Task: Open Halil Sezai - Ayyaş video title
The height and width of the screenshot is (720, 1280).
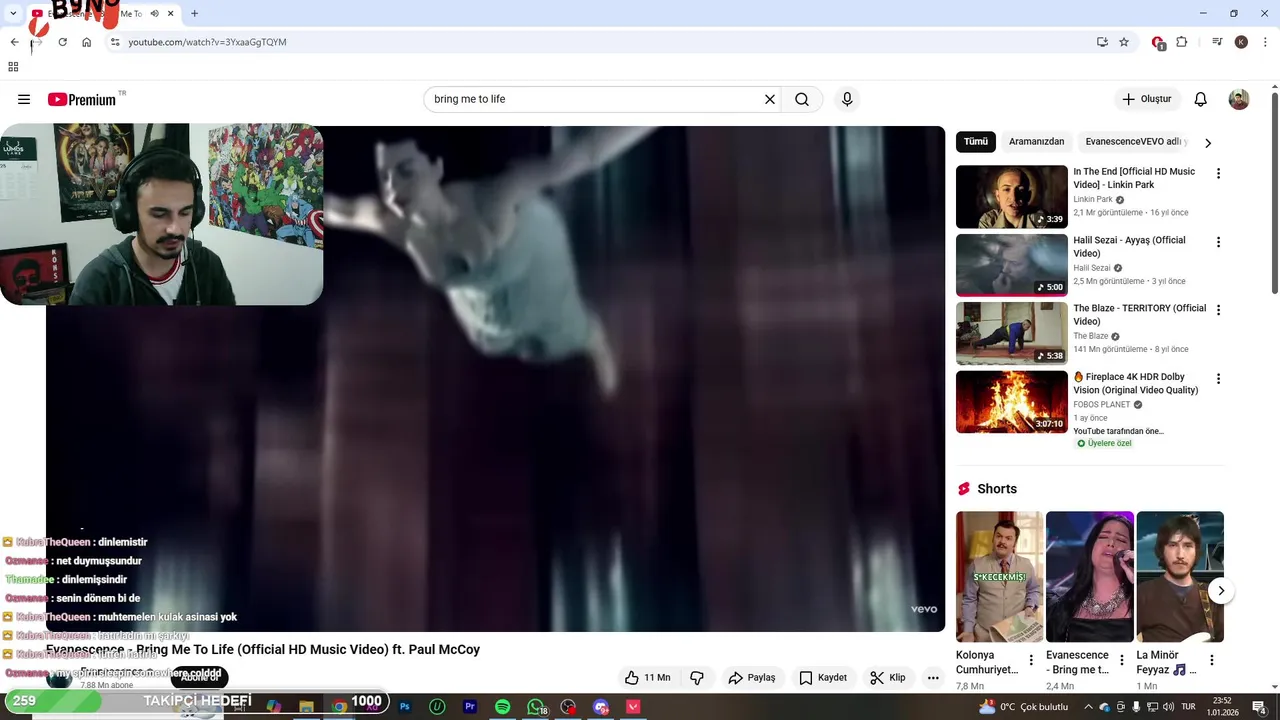Action: click(x=1129, y=247)
